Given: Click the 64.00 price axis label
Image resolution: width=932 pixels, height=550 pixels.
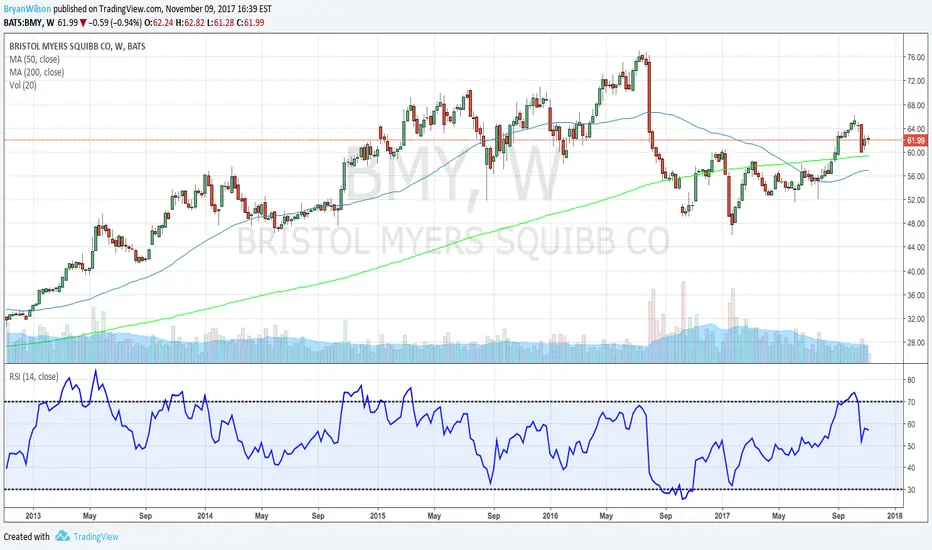Looking at the screenshot, I should coord(916,129).
